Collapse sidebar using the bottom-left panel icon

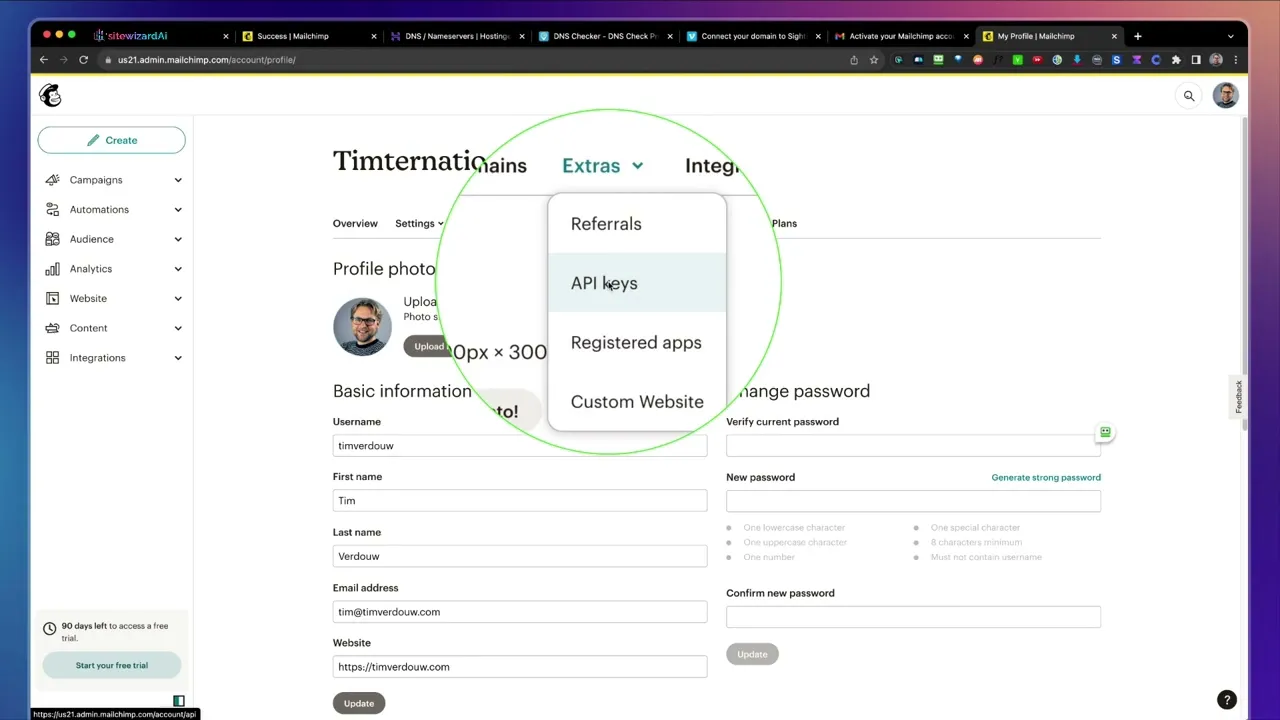179,701
